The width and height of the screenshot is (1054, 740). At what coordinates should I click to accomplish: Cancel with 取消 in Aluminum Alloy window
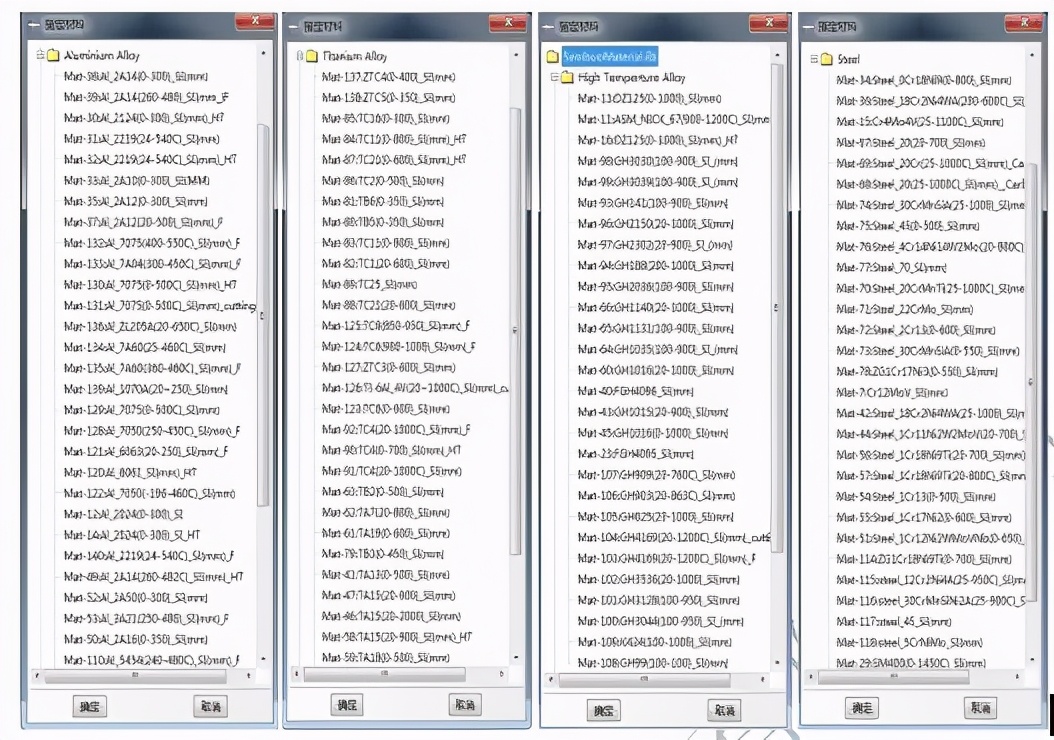click(210, 706)
